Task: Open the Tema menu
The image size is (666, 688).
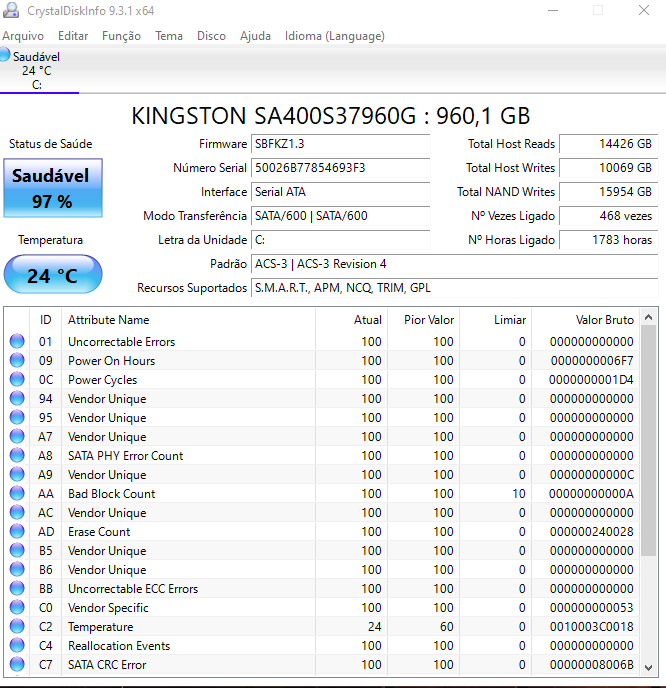Action: pos(168,36)
